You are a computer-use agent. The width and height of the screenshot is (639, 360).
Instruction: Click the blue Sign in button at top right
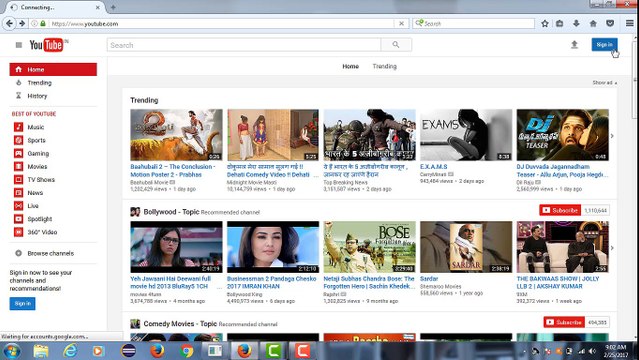[x=604, y=44]
